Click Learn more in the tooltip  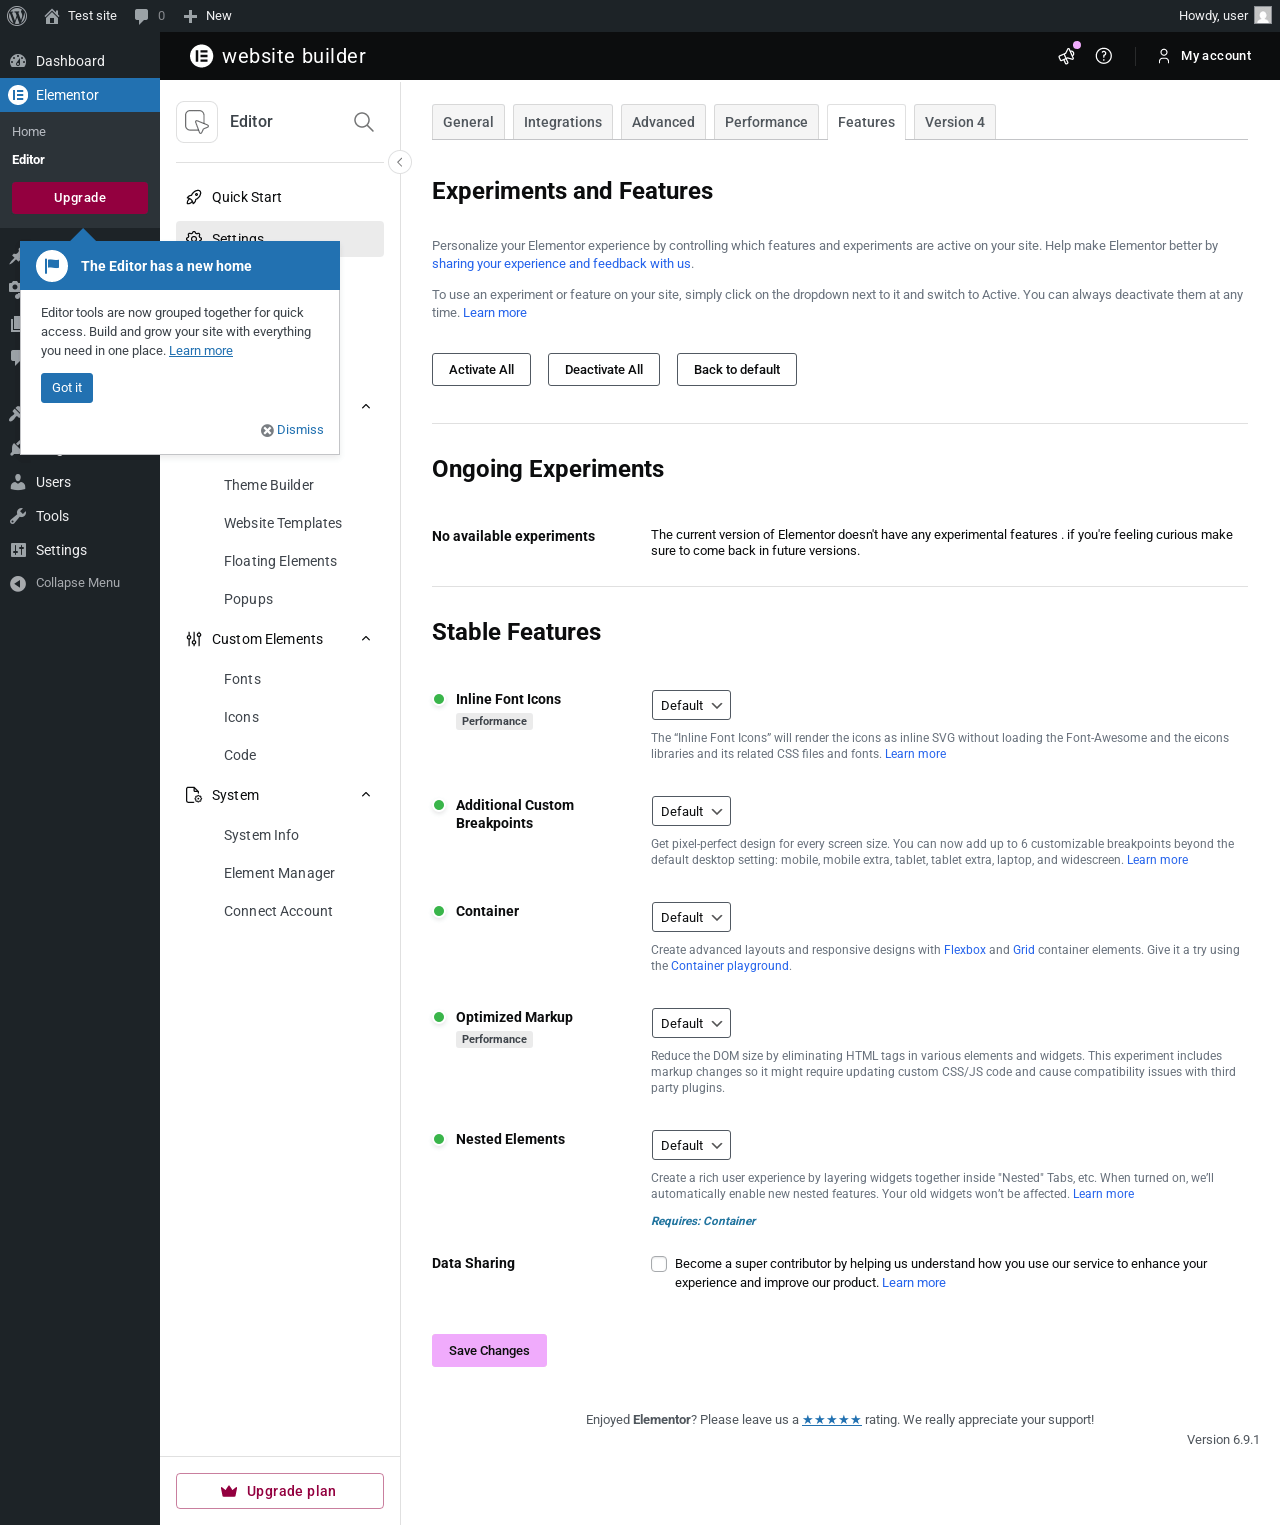(201, 351)
